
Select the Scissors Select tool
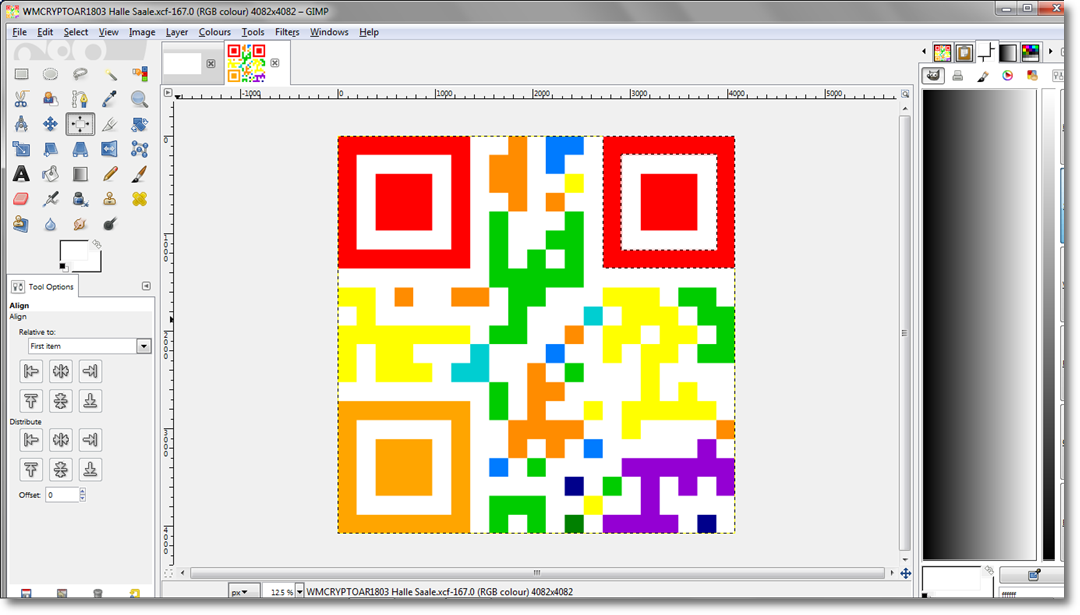[21, 99]
